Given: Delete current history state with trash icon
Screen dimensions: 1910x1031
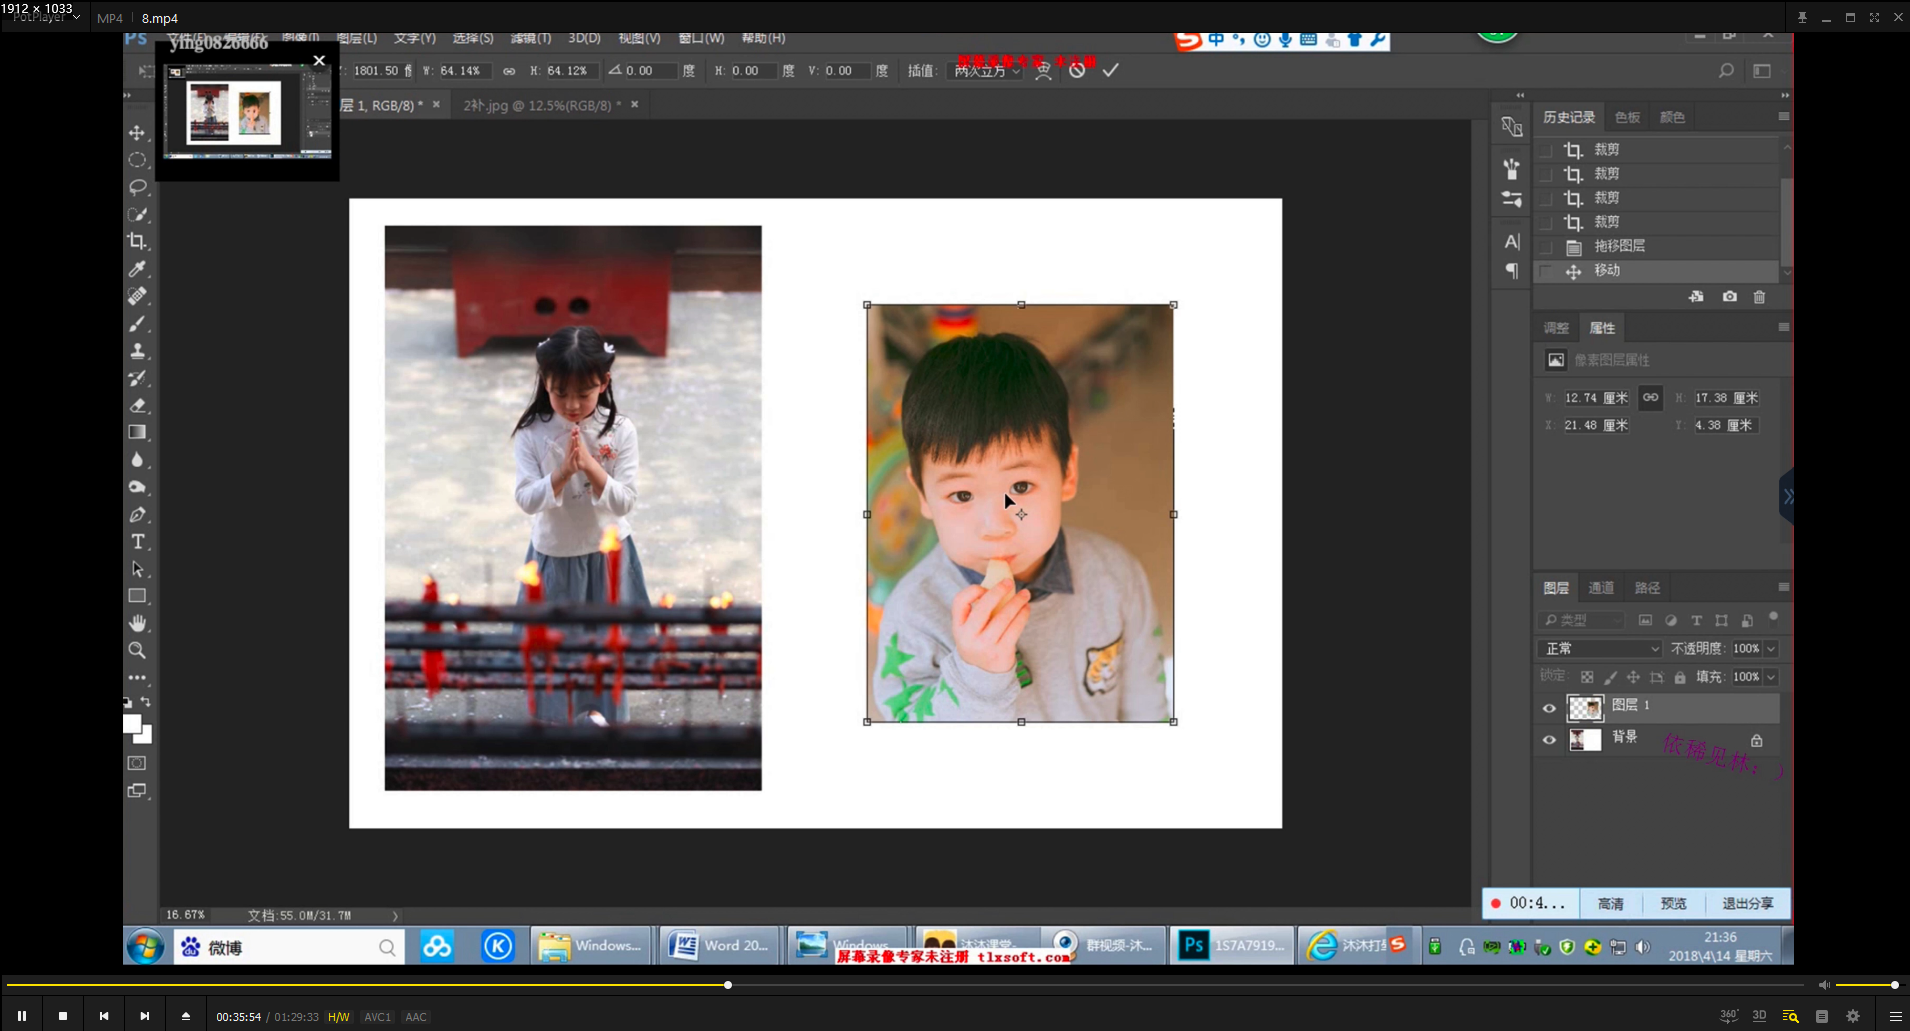Looking at the screenshot, I should pos(1759,297).
